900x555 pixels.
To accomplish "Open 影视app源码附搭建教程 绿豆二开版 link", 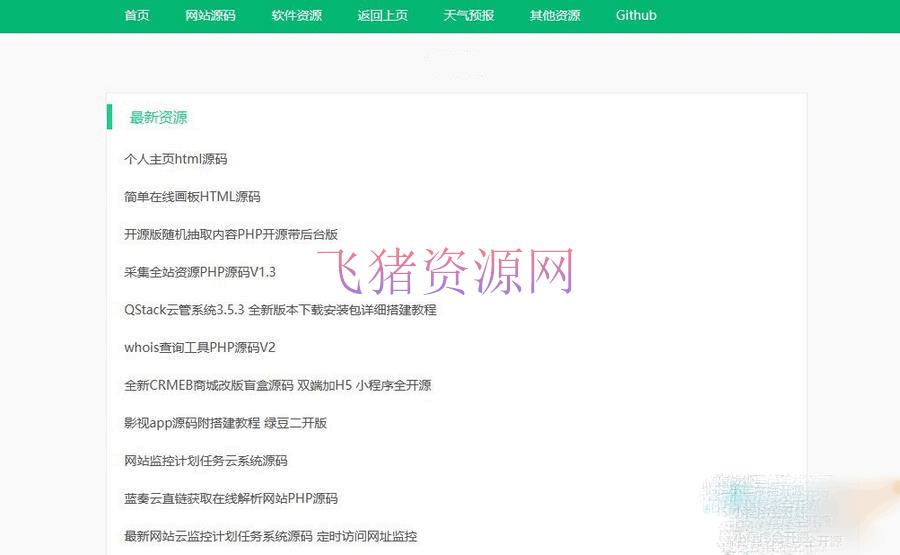I will tap(226, 423).
